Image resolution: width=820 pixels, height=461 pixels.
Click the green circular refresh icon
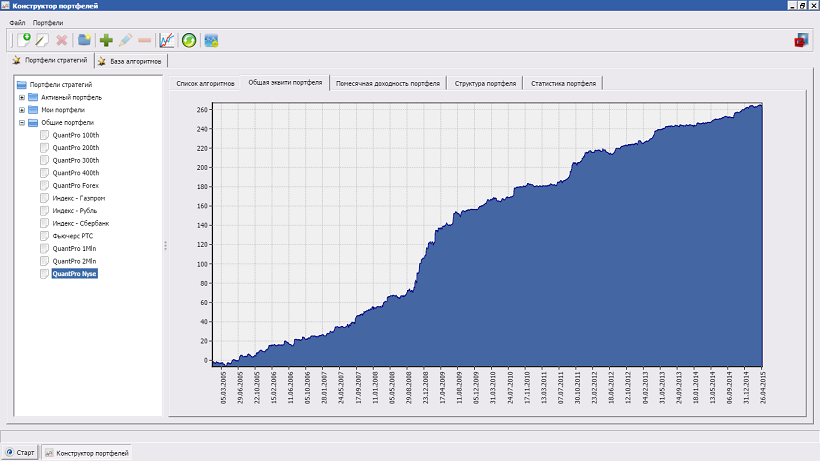pos(189,40)
